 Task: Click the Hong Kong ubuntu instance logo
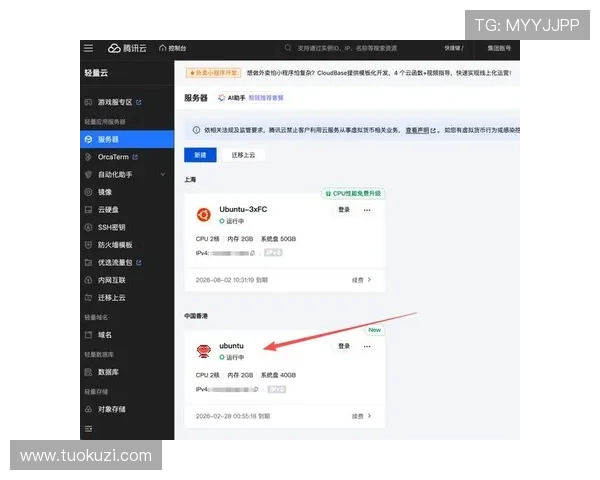tap(204, 351)
